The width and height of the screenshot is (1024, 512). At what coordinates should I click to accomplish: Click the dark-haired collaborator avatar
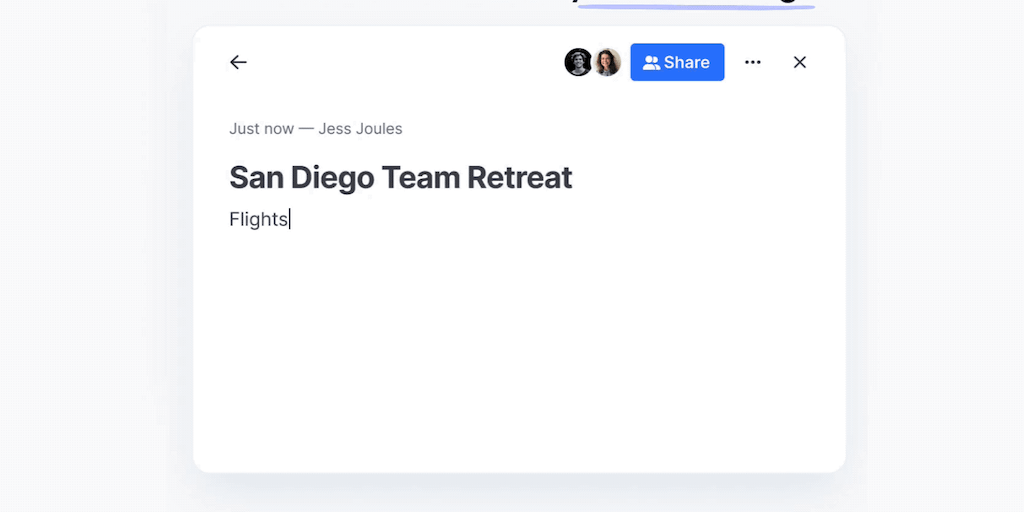tap(578, 62)
